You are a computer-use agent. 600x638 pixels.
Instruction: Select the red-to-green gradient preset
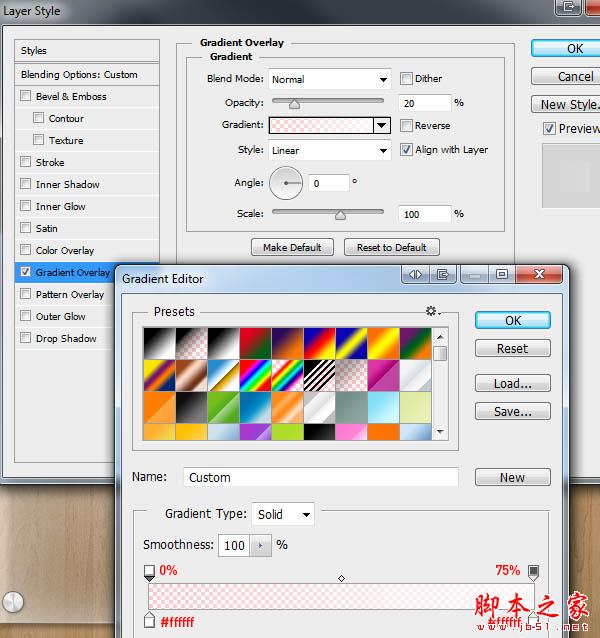pyautogui.click(x=255, y=343)
